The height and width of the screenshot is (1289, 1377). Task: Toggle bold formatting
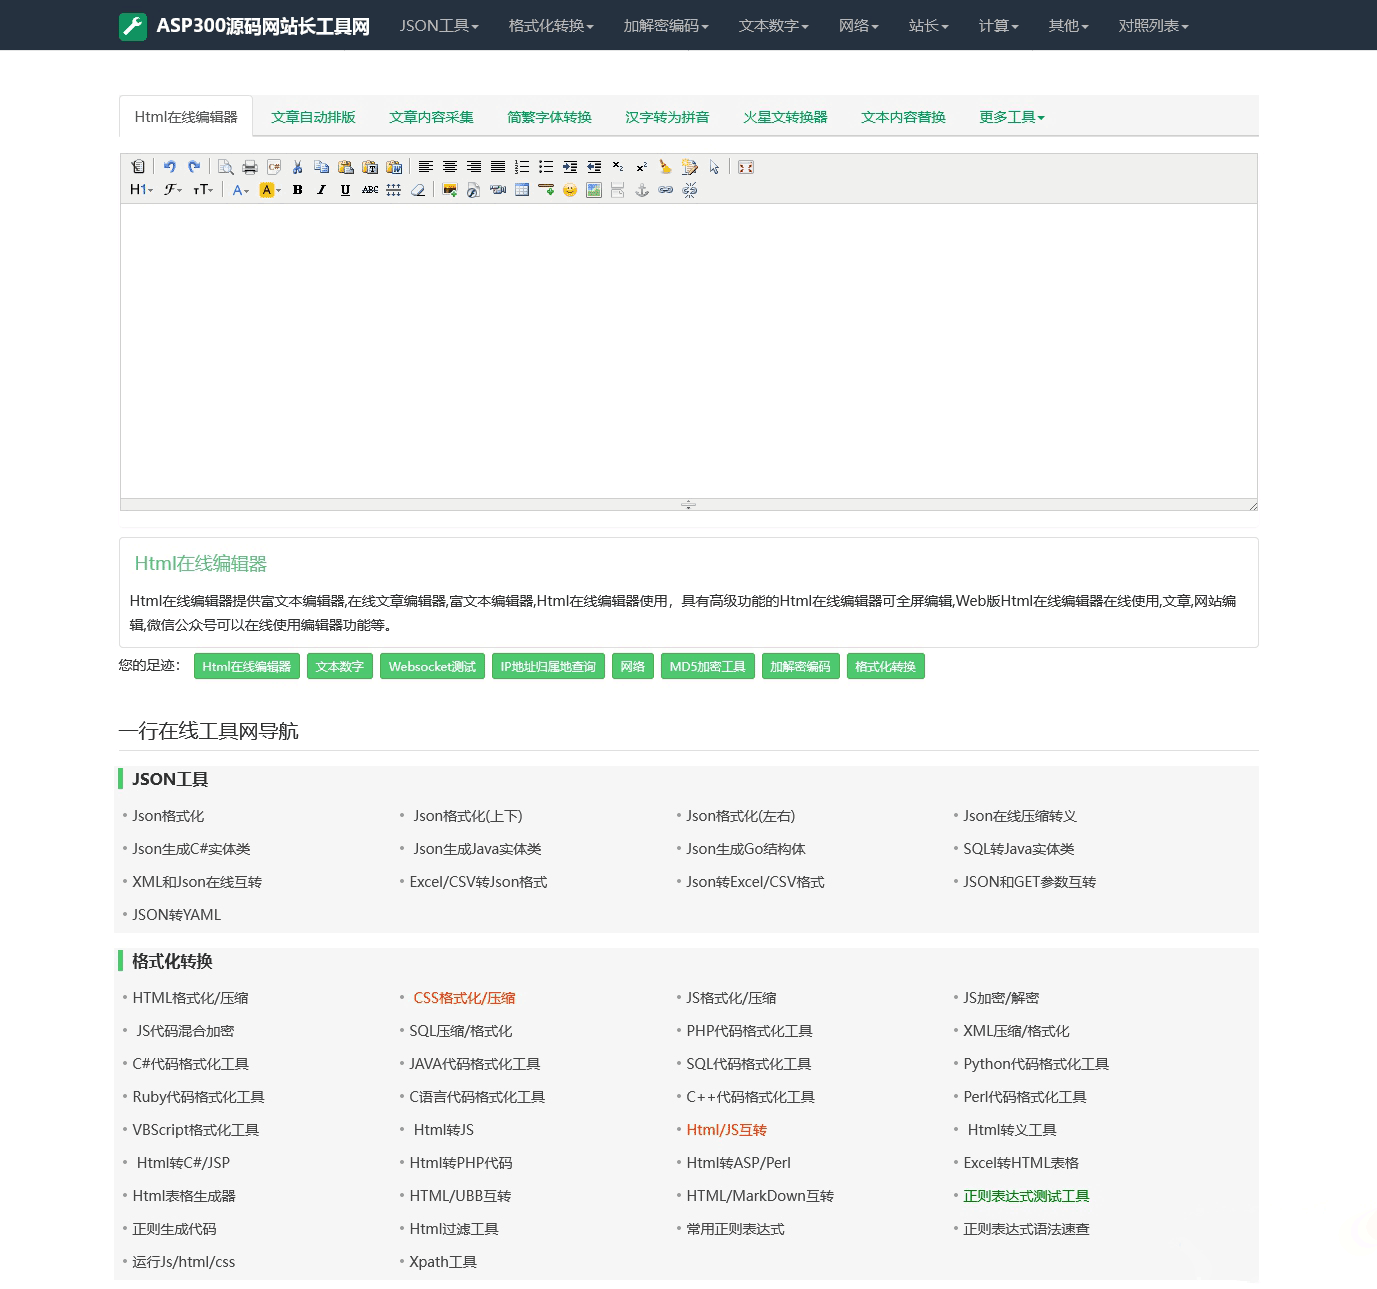[297, 190]
